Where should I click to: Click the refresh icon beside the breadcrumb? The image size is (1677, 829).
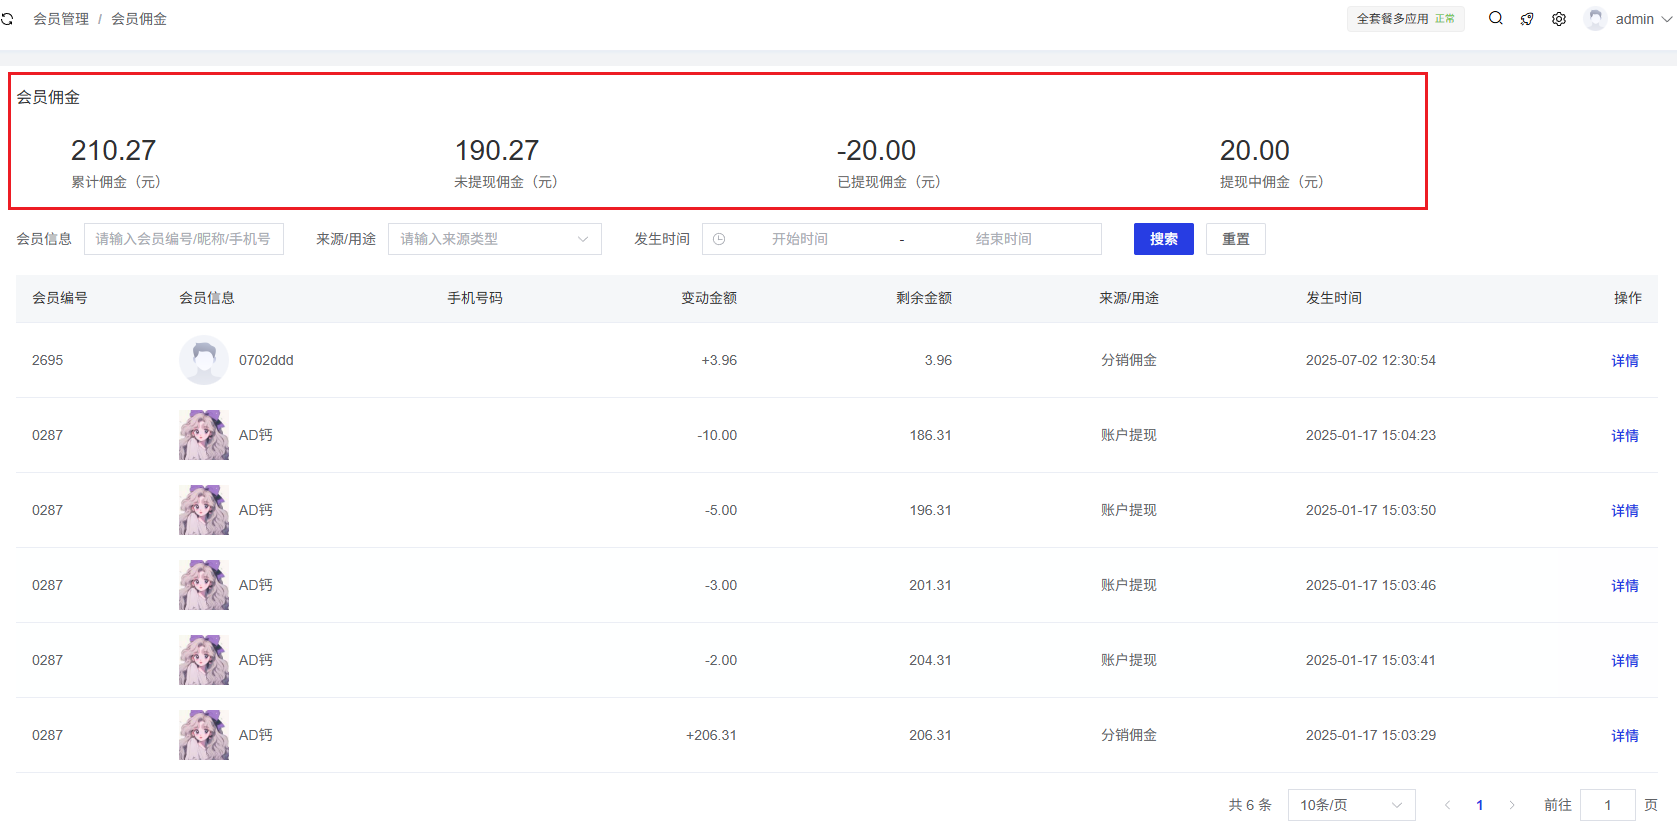[7, 19]
